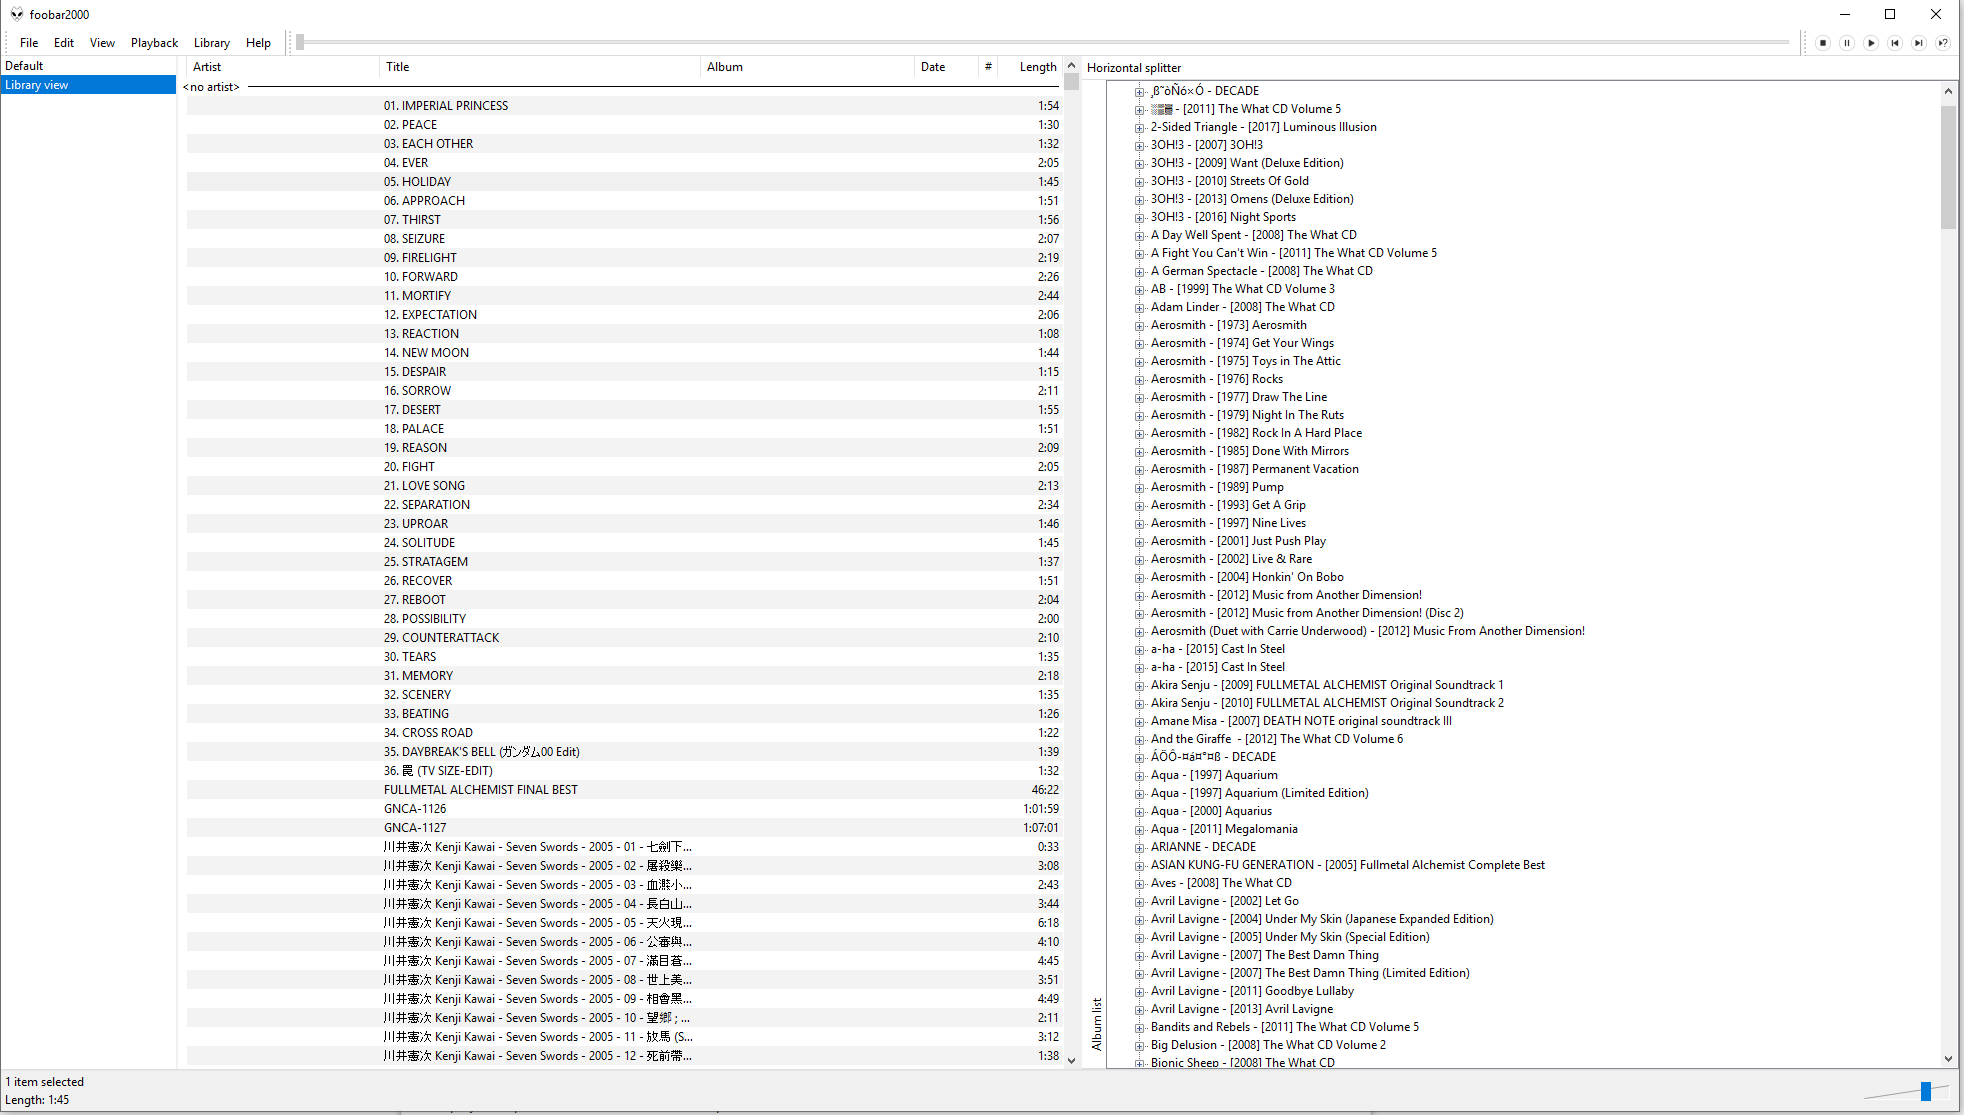Select Kenji Kawai Seven Swords track 12
Viewport: 1964px width, 1115px height.
click(624, 1056)
